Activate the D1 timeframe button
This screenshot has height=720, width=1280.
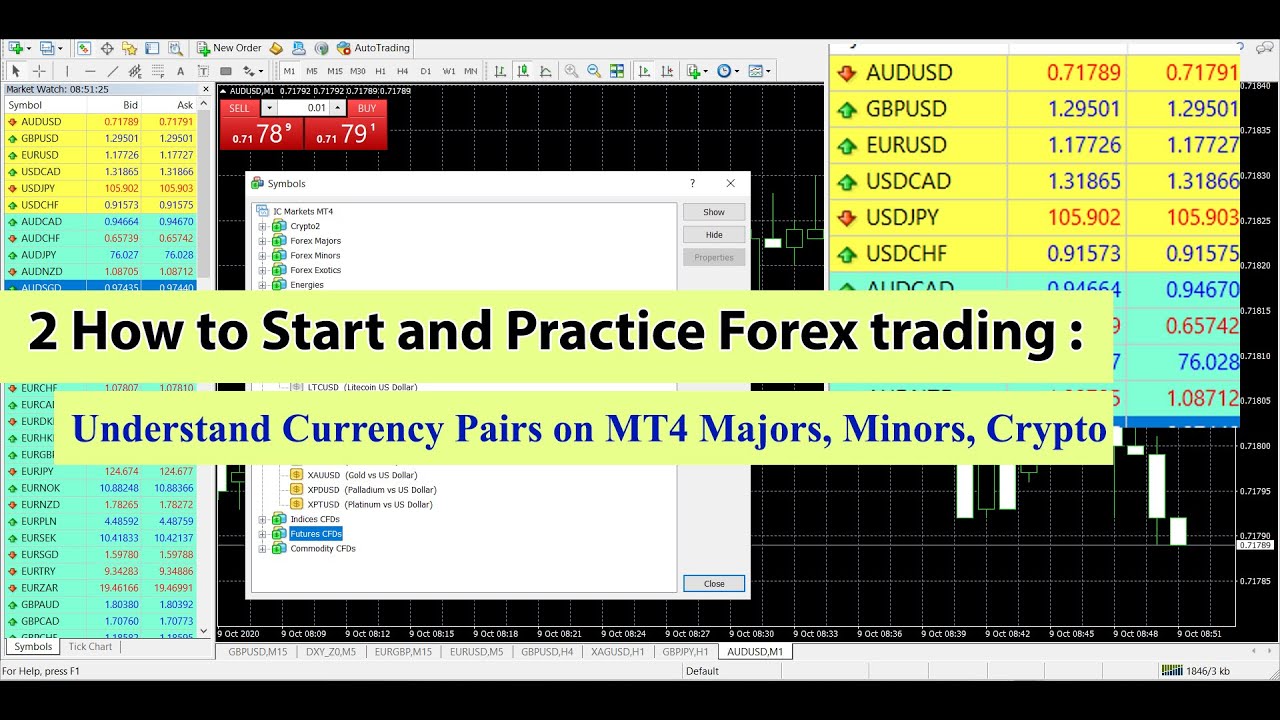tap(426, 71)
